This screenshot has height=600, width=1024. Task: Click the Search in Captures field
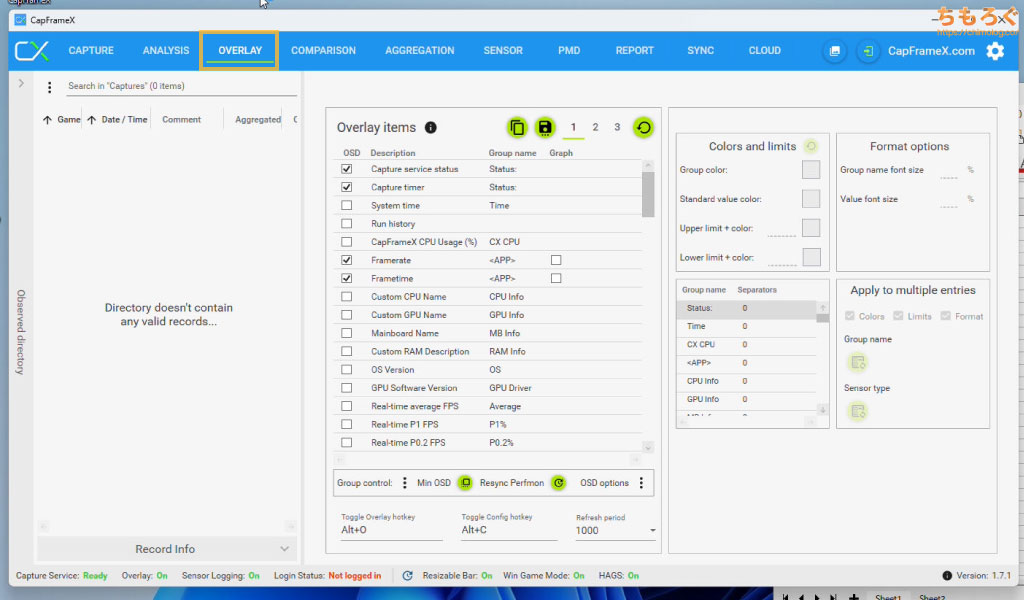[x=182, y=86]
